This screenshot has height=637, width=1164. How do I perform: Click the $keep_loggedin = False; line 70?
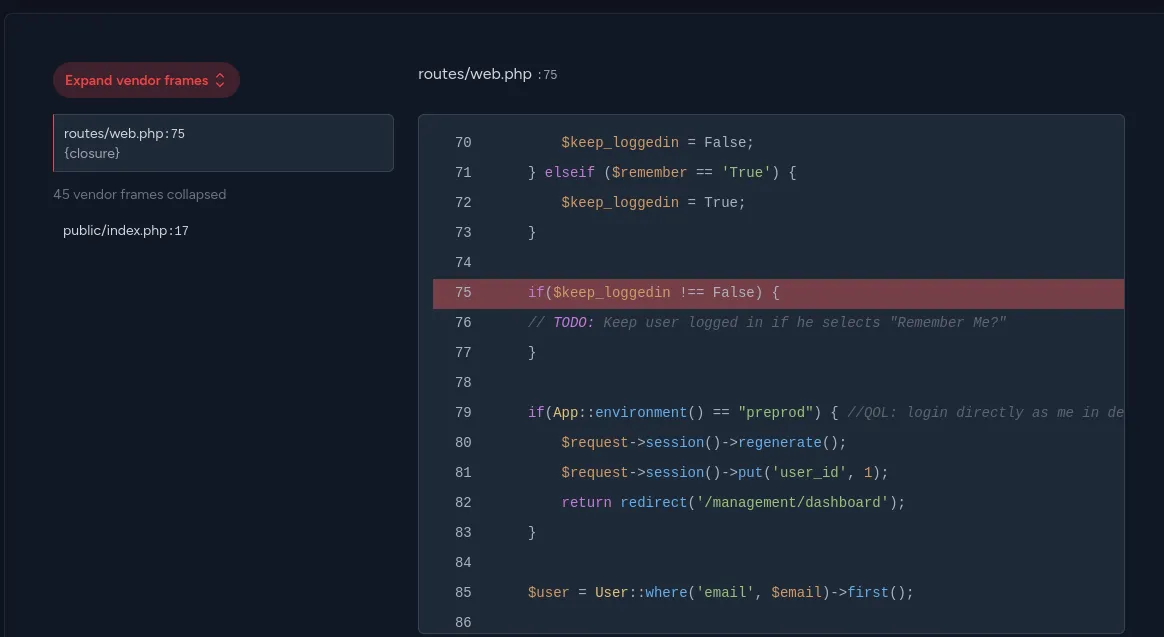coord(657,143)
